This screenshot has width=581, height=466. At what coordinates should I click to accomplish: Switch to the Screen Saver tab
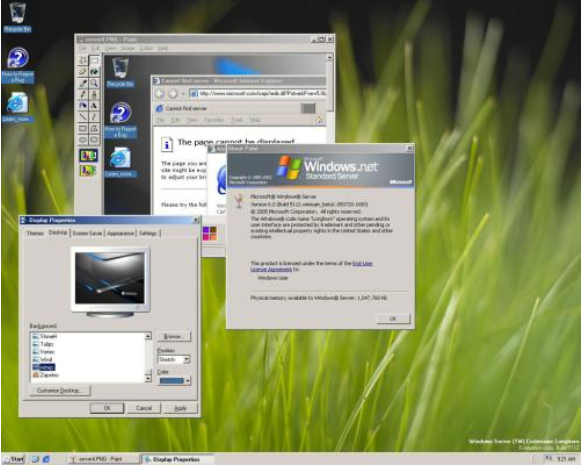(87, 233)
